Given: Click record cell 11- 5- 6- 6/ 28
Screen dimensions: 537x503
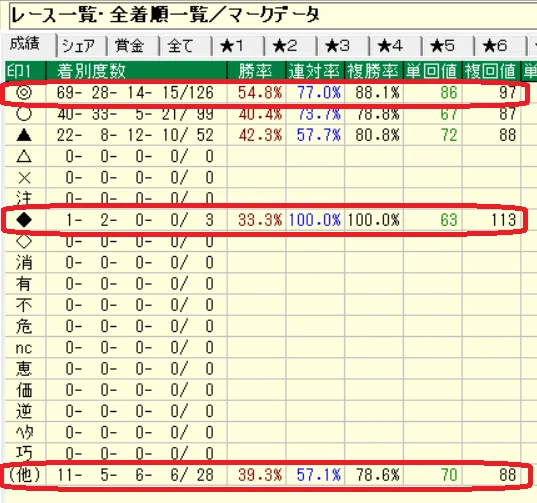Looking at the screenshot, I should pyautogui.click(x=135, y=475).
